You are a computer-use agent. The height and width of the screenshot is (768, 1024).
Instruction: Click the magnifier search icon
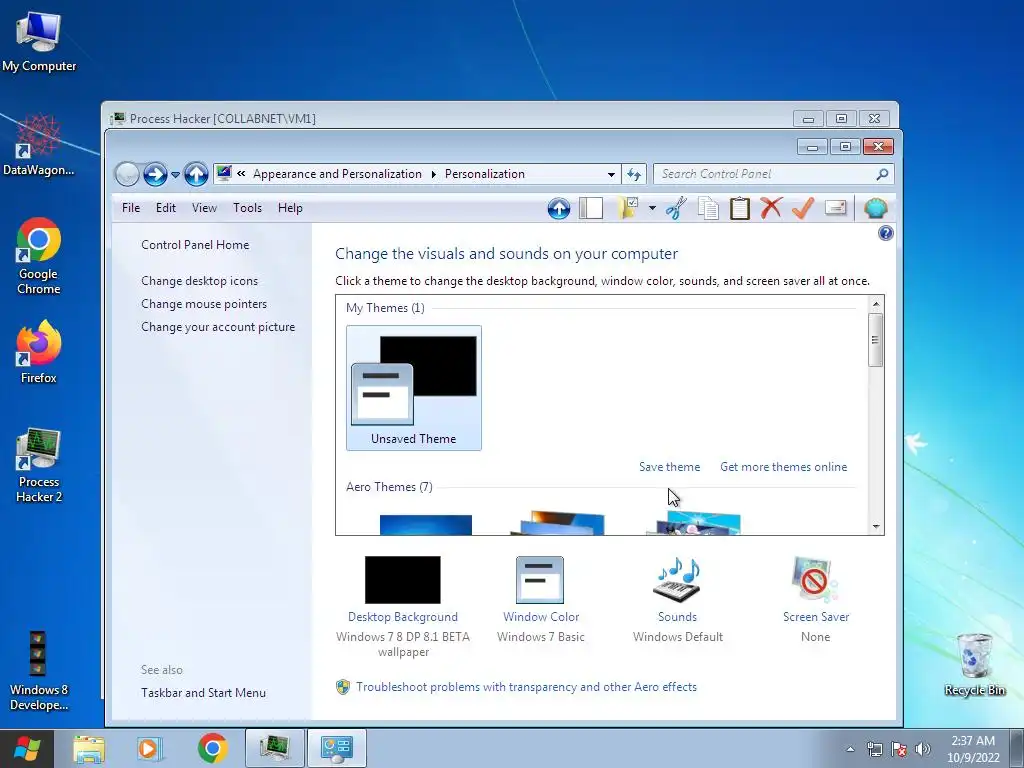[x=882, y=174]
